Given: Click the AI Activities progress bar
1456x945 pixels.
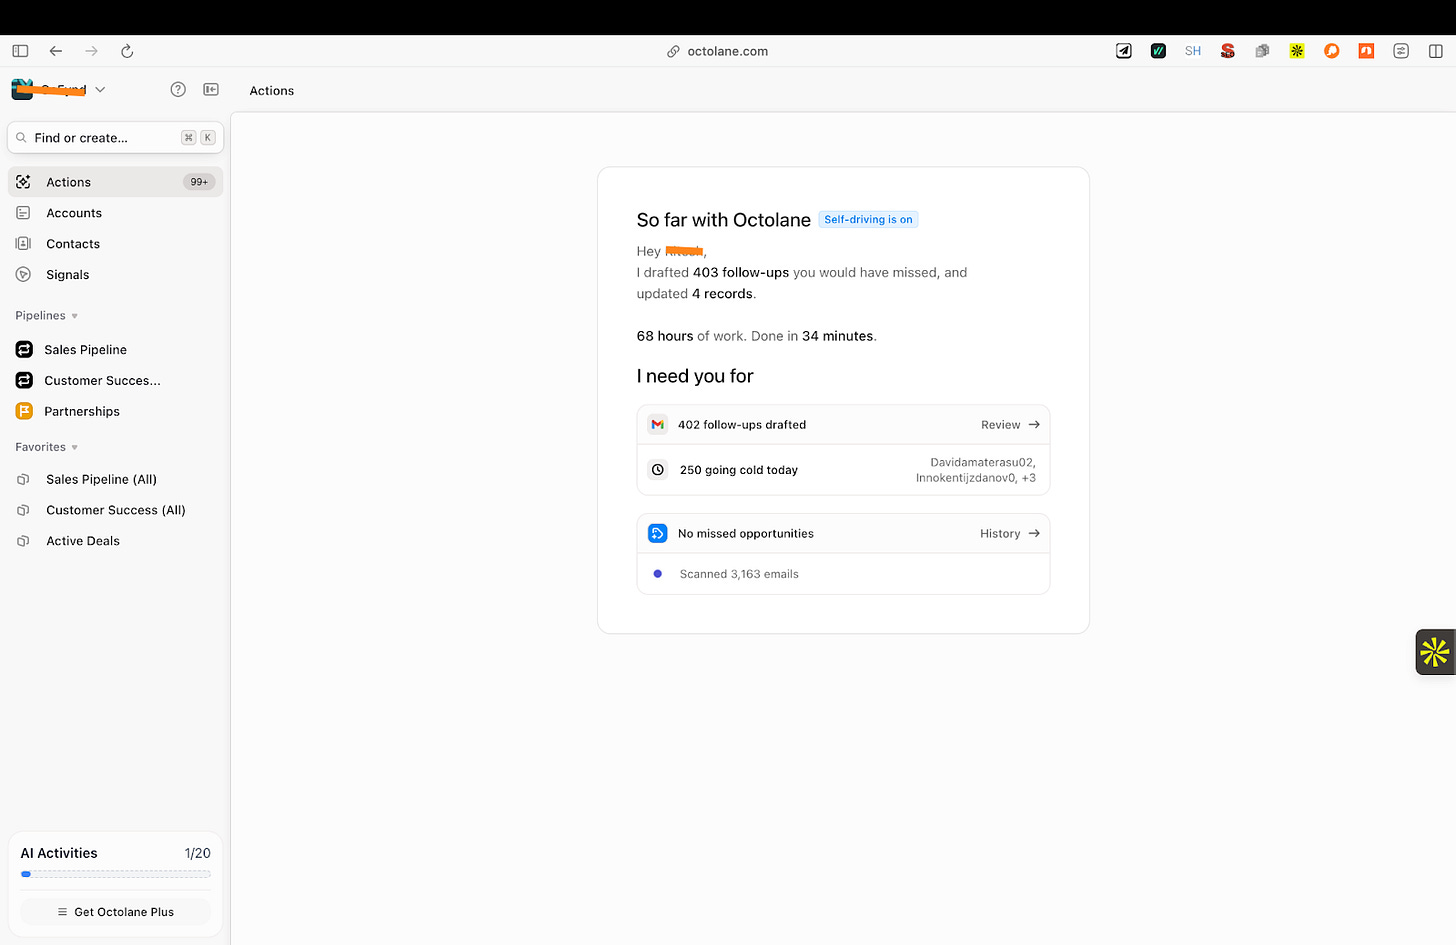Looking at the screenshot, I should point(116,874).
